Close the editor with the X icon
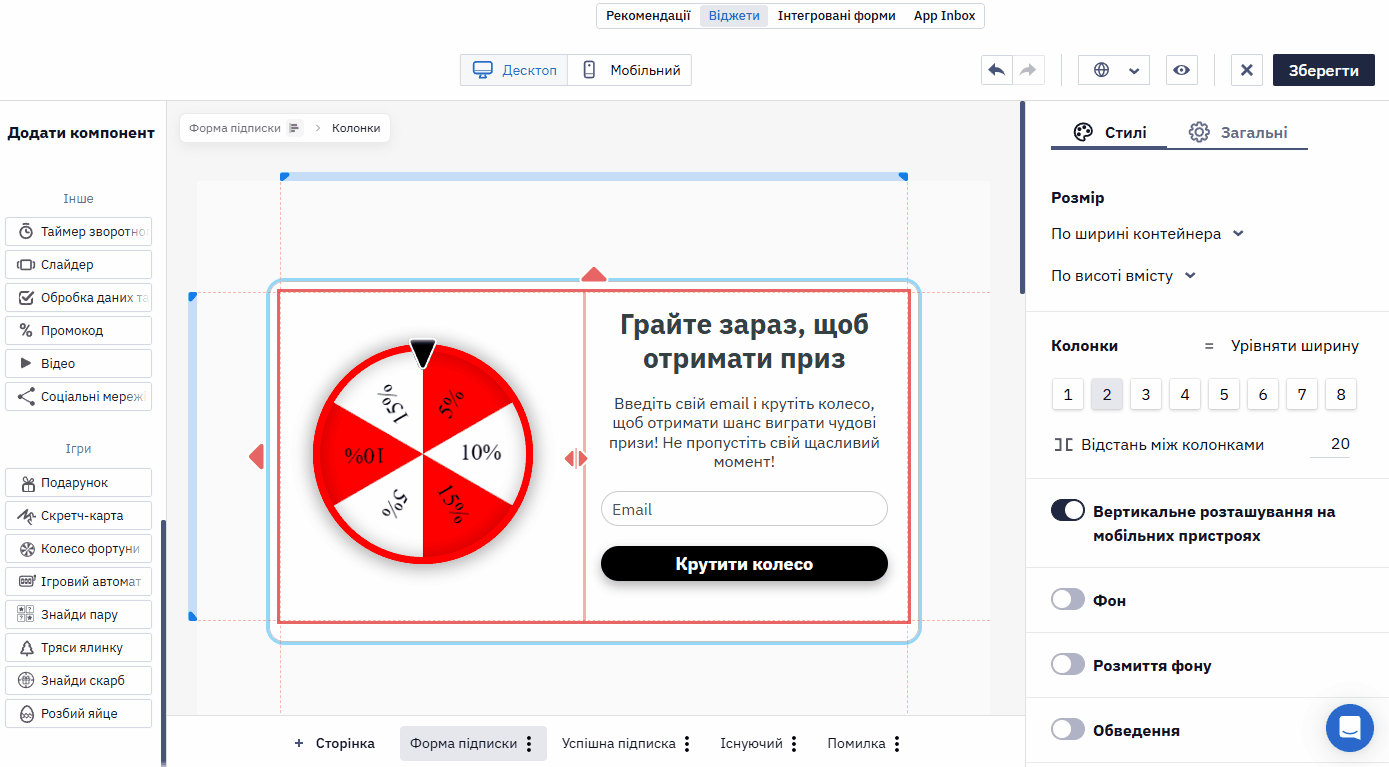Image resolution: width=1389 pixels, height=767 pixels. click(x=1247, y=70)
